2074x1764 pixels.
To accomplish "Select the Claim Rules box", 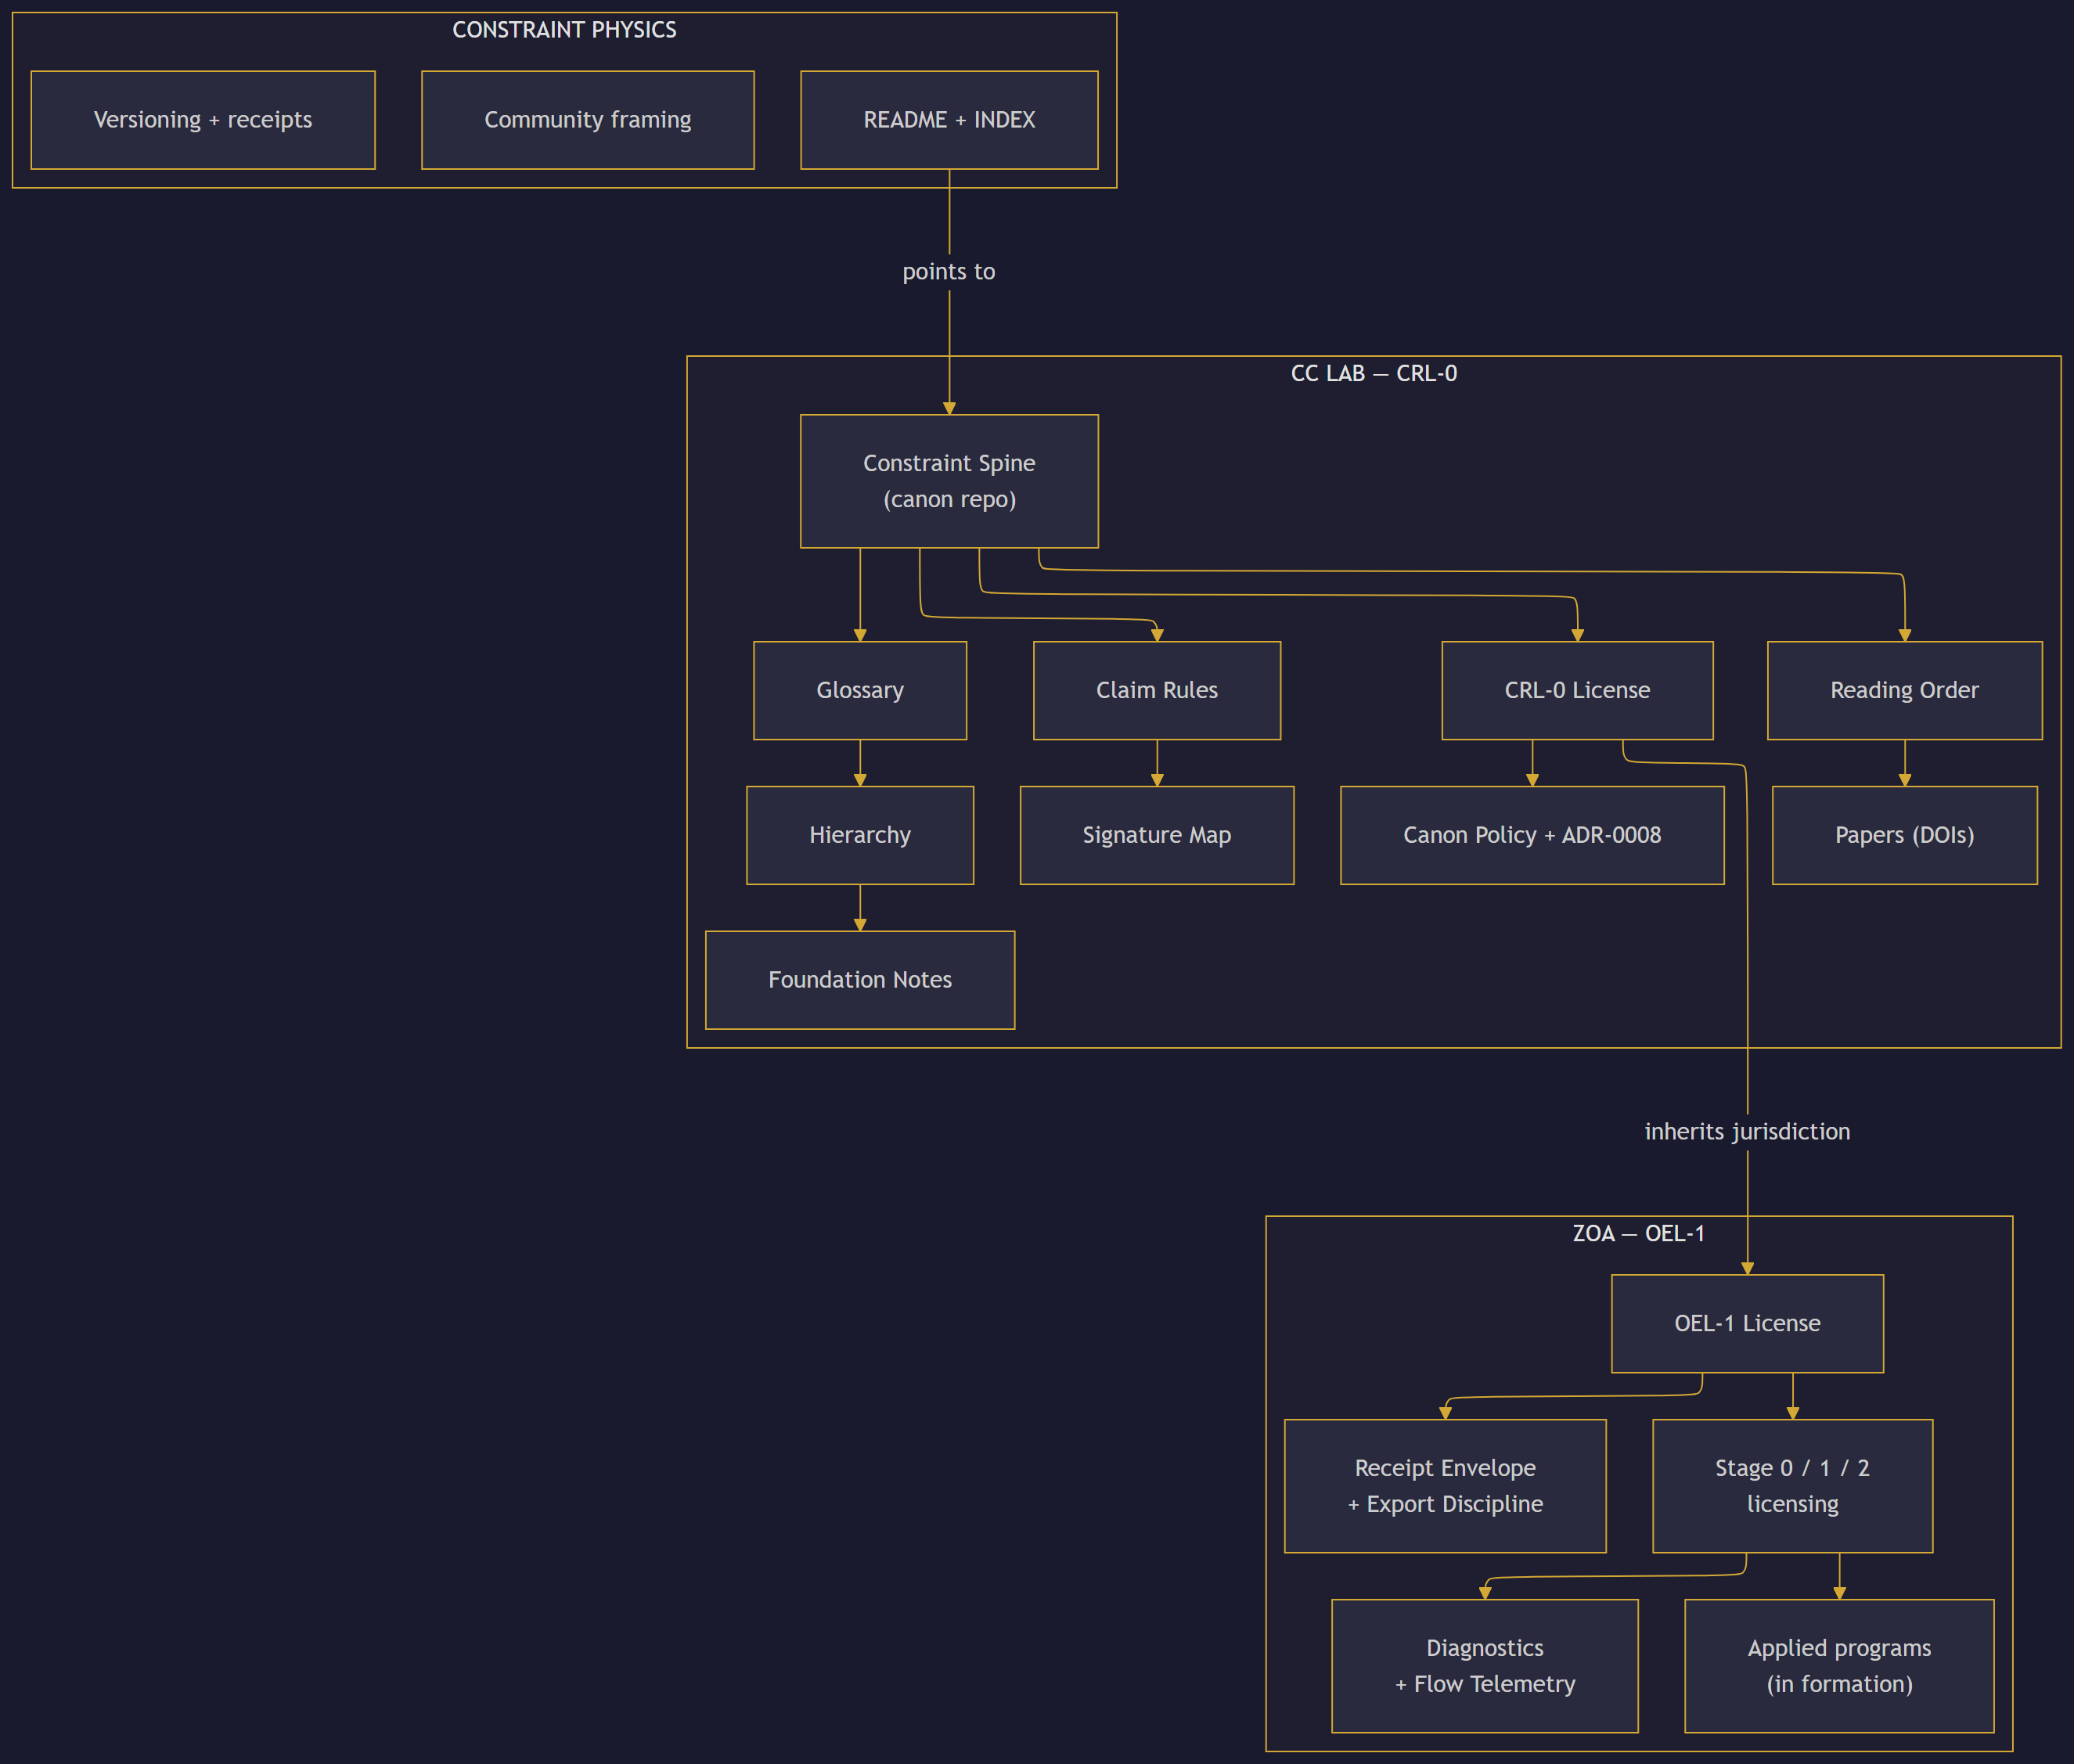I will coord(1157,690).
